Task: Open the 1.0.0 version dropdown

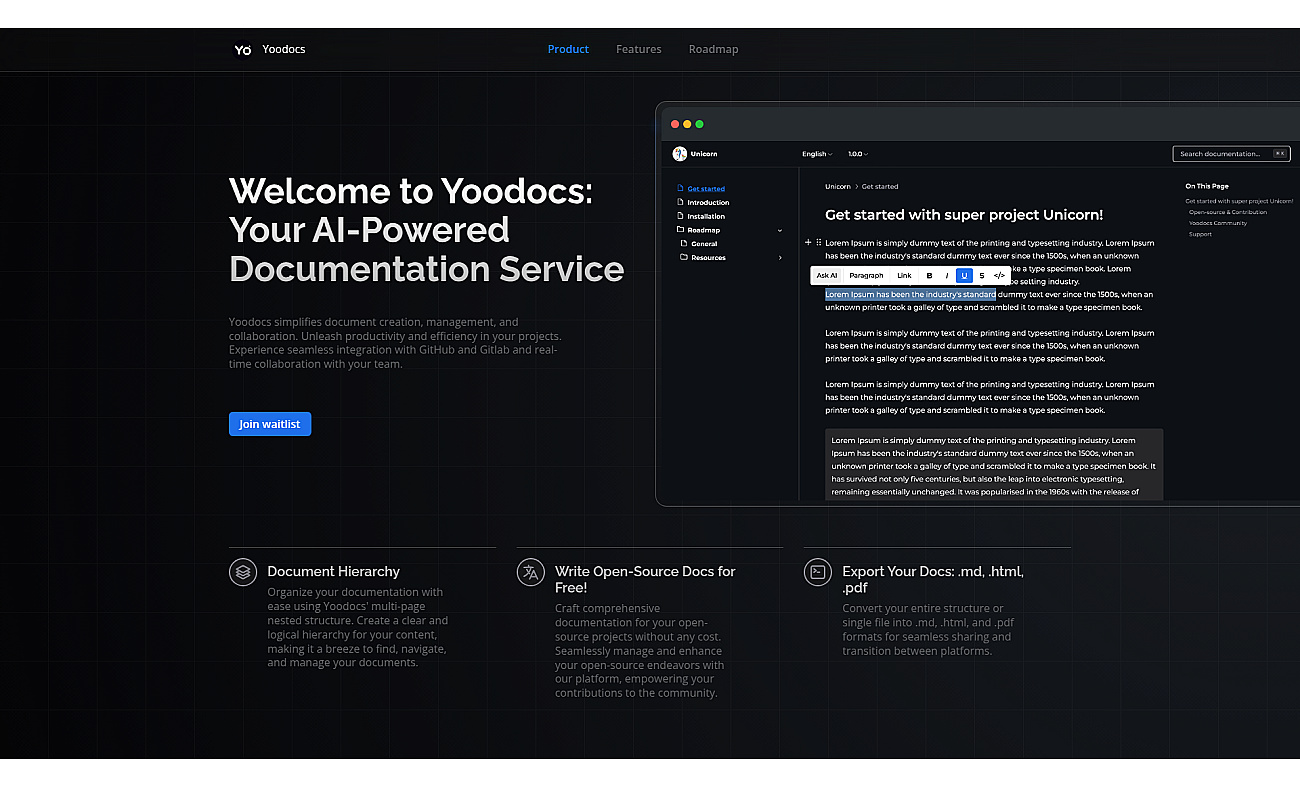Action: coord(858,154)
